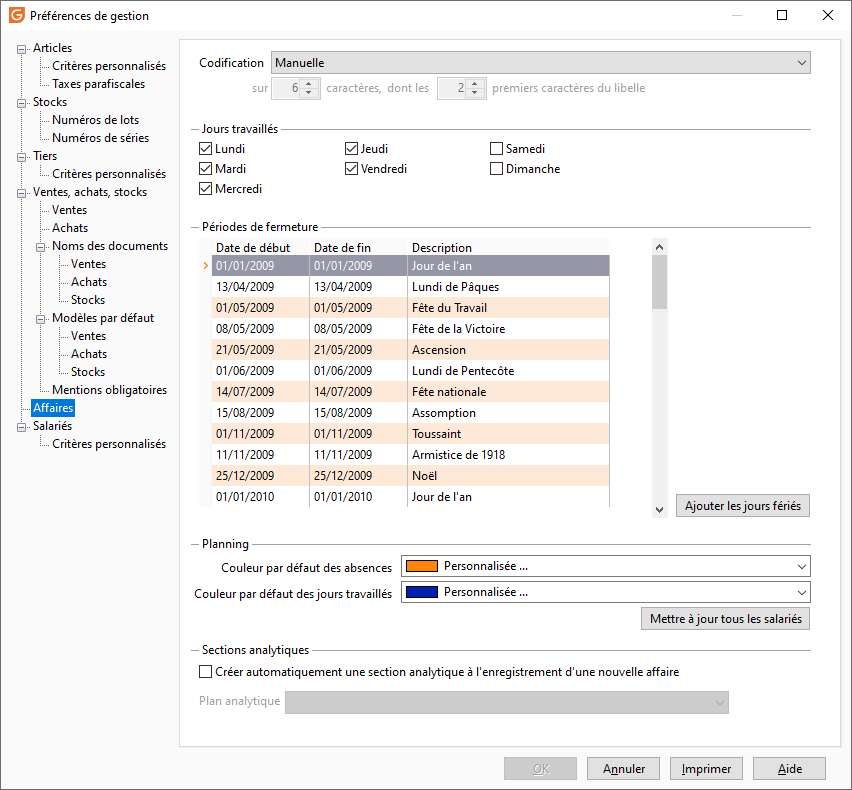Viewport: 852px width, 790px height.
Task: Select Numéros de lots in the tree
Action: [96, 120]
